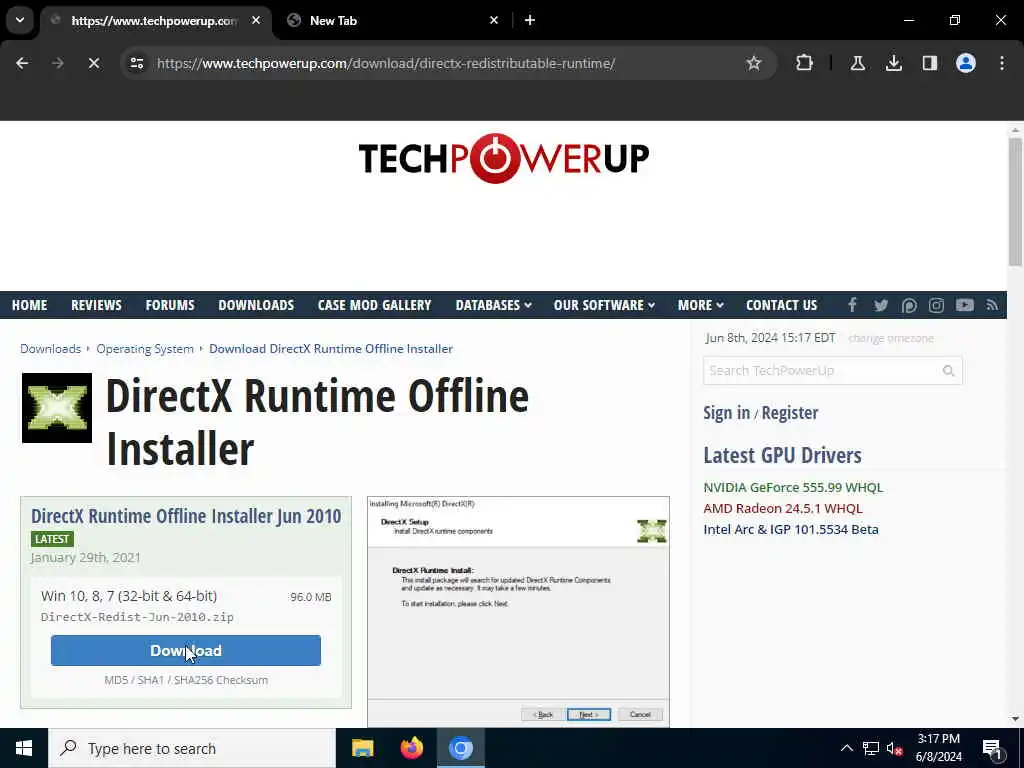Open HOME in the site navigation
Viewport: 1024px width, 768px height.
click(29, 305)
